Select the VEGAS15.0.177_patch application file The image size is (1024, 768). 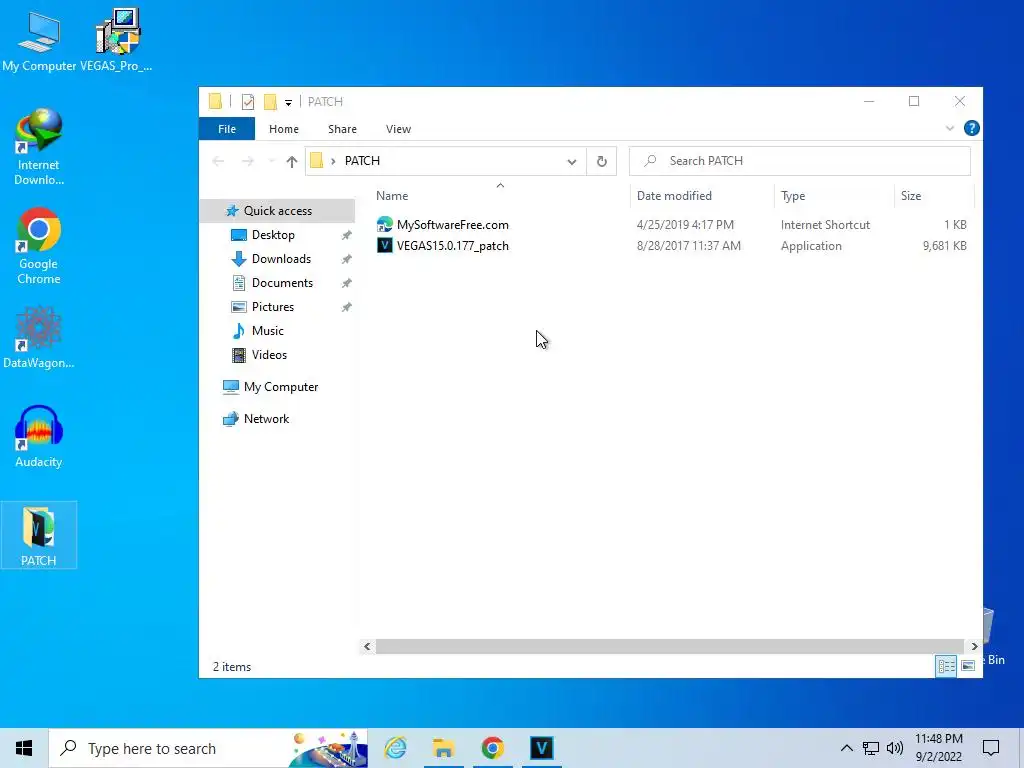pyautogui.click(x=453, y=246)
